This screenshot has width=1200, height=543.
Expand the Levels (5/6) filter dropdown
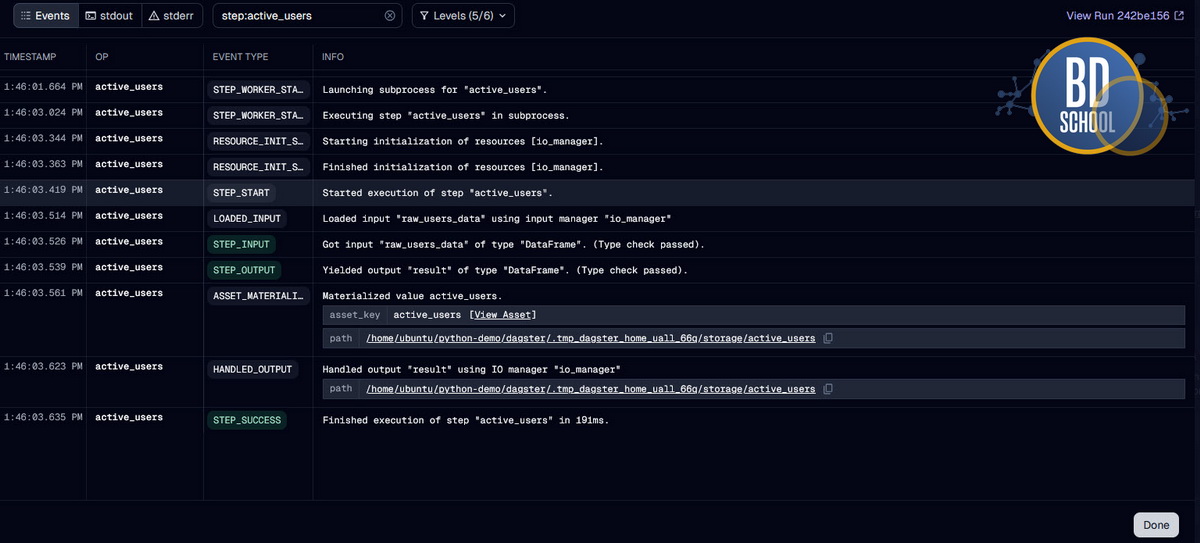pyautogui.click(x=463, y=16)
